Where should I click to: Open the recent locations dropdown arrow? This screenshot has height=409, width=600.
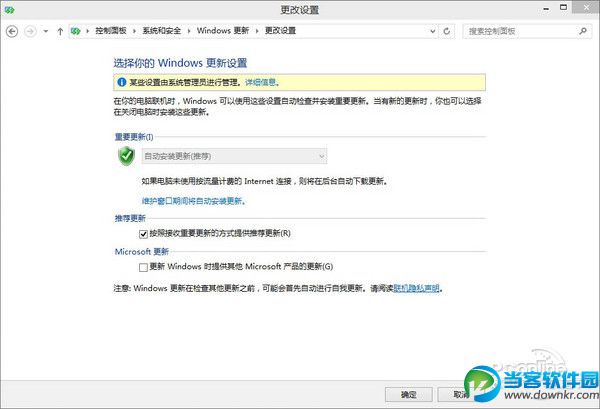point(46,31)
